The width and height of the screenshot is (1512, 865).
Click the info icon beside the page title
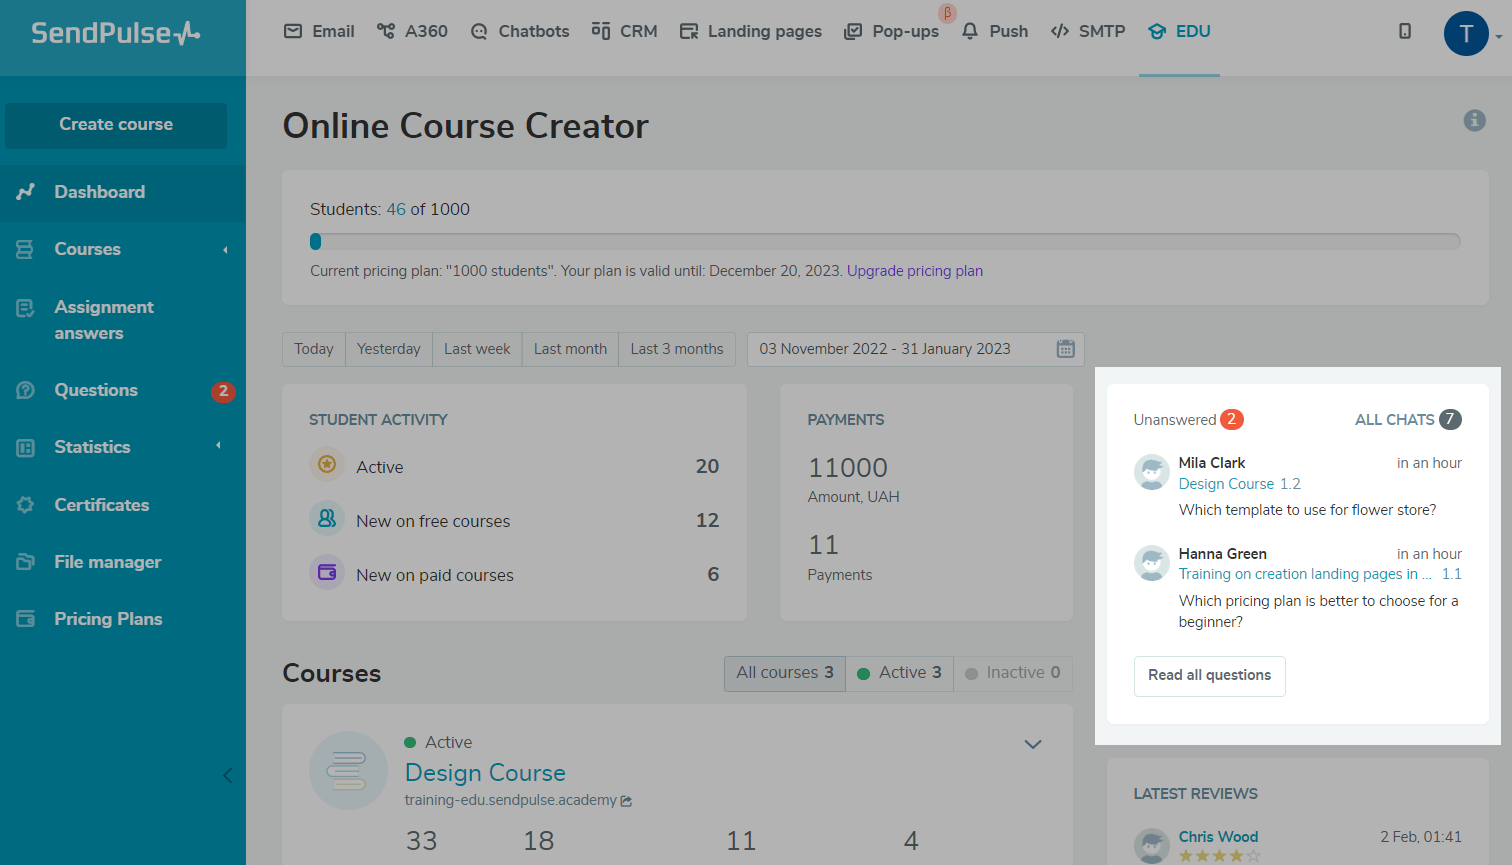tap(1474, 121)
